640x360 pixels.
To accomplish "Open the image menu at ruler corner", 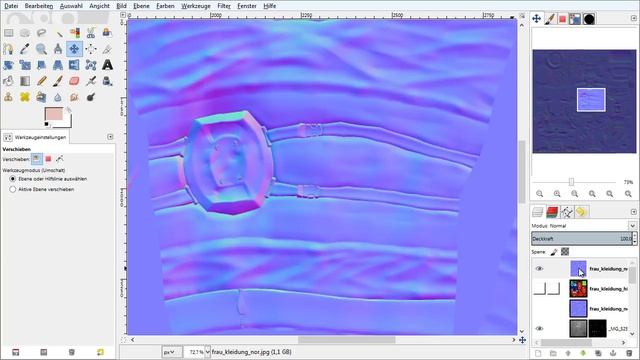I will coord(123,15).
